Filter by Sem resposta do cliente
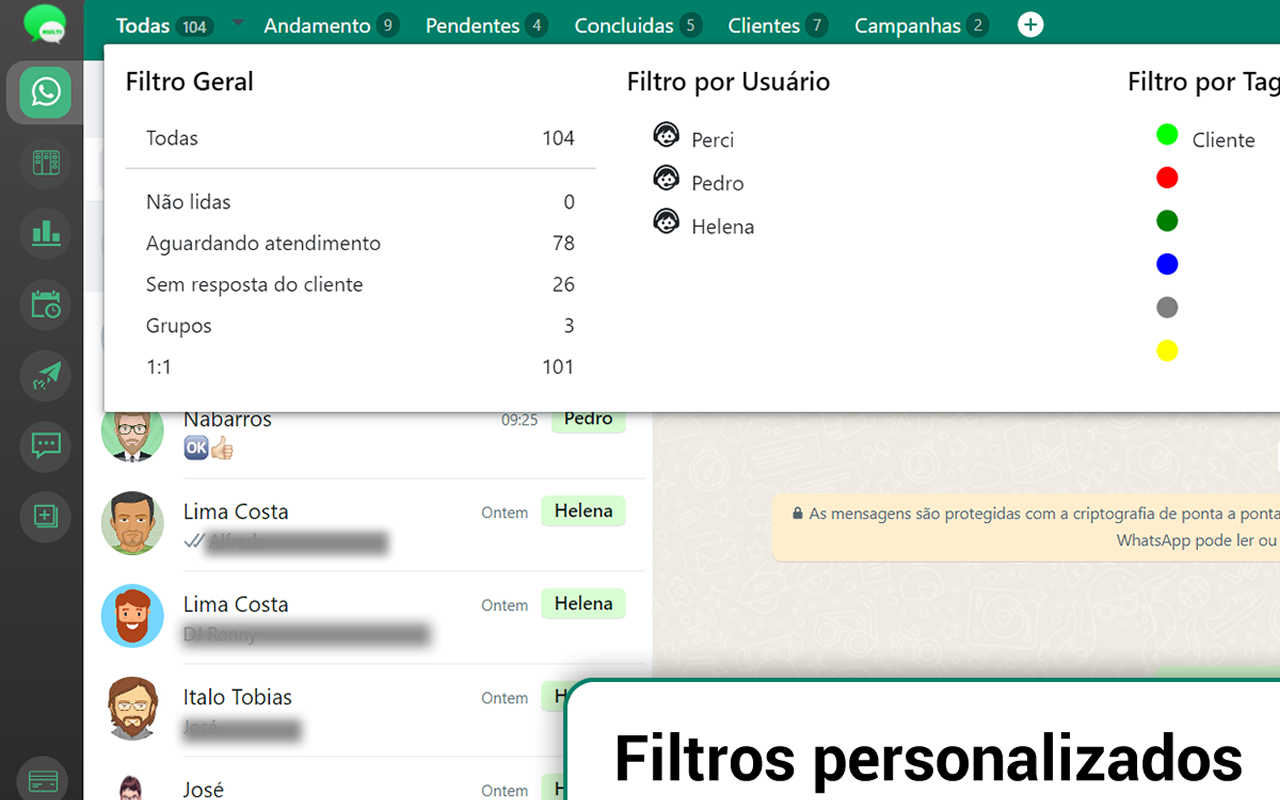 coord(360,285)
